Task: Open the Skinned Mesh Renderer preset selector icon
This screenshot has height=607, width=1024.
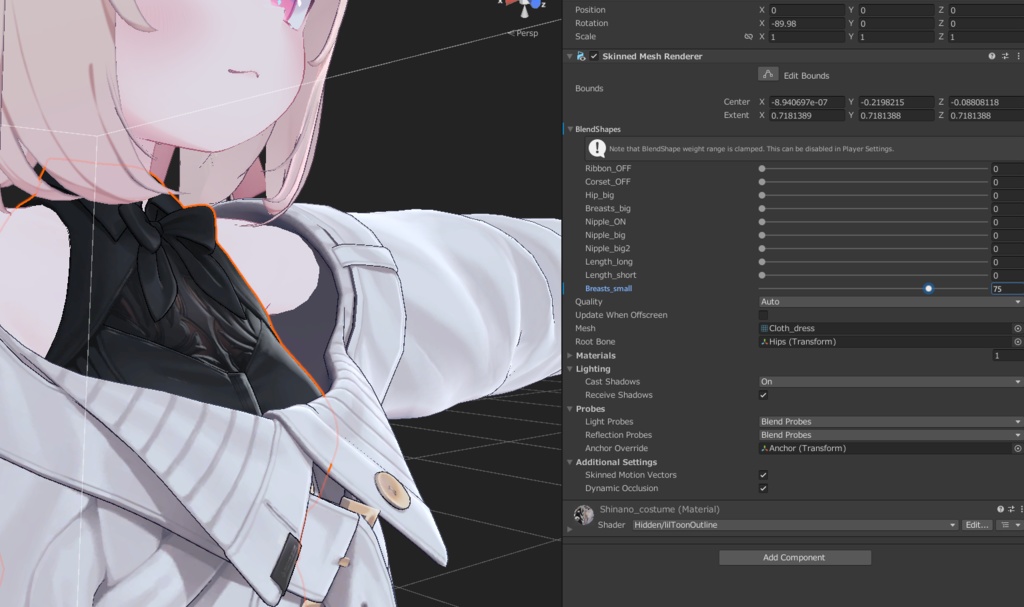Action: [x=1005, y=56]
